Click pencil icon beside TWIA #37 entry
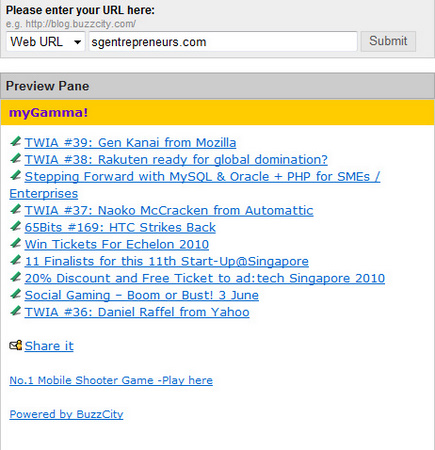Viewport: 435px width, 450px height. (x=15, y=209)
